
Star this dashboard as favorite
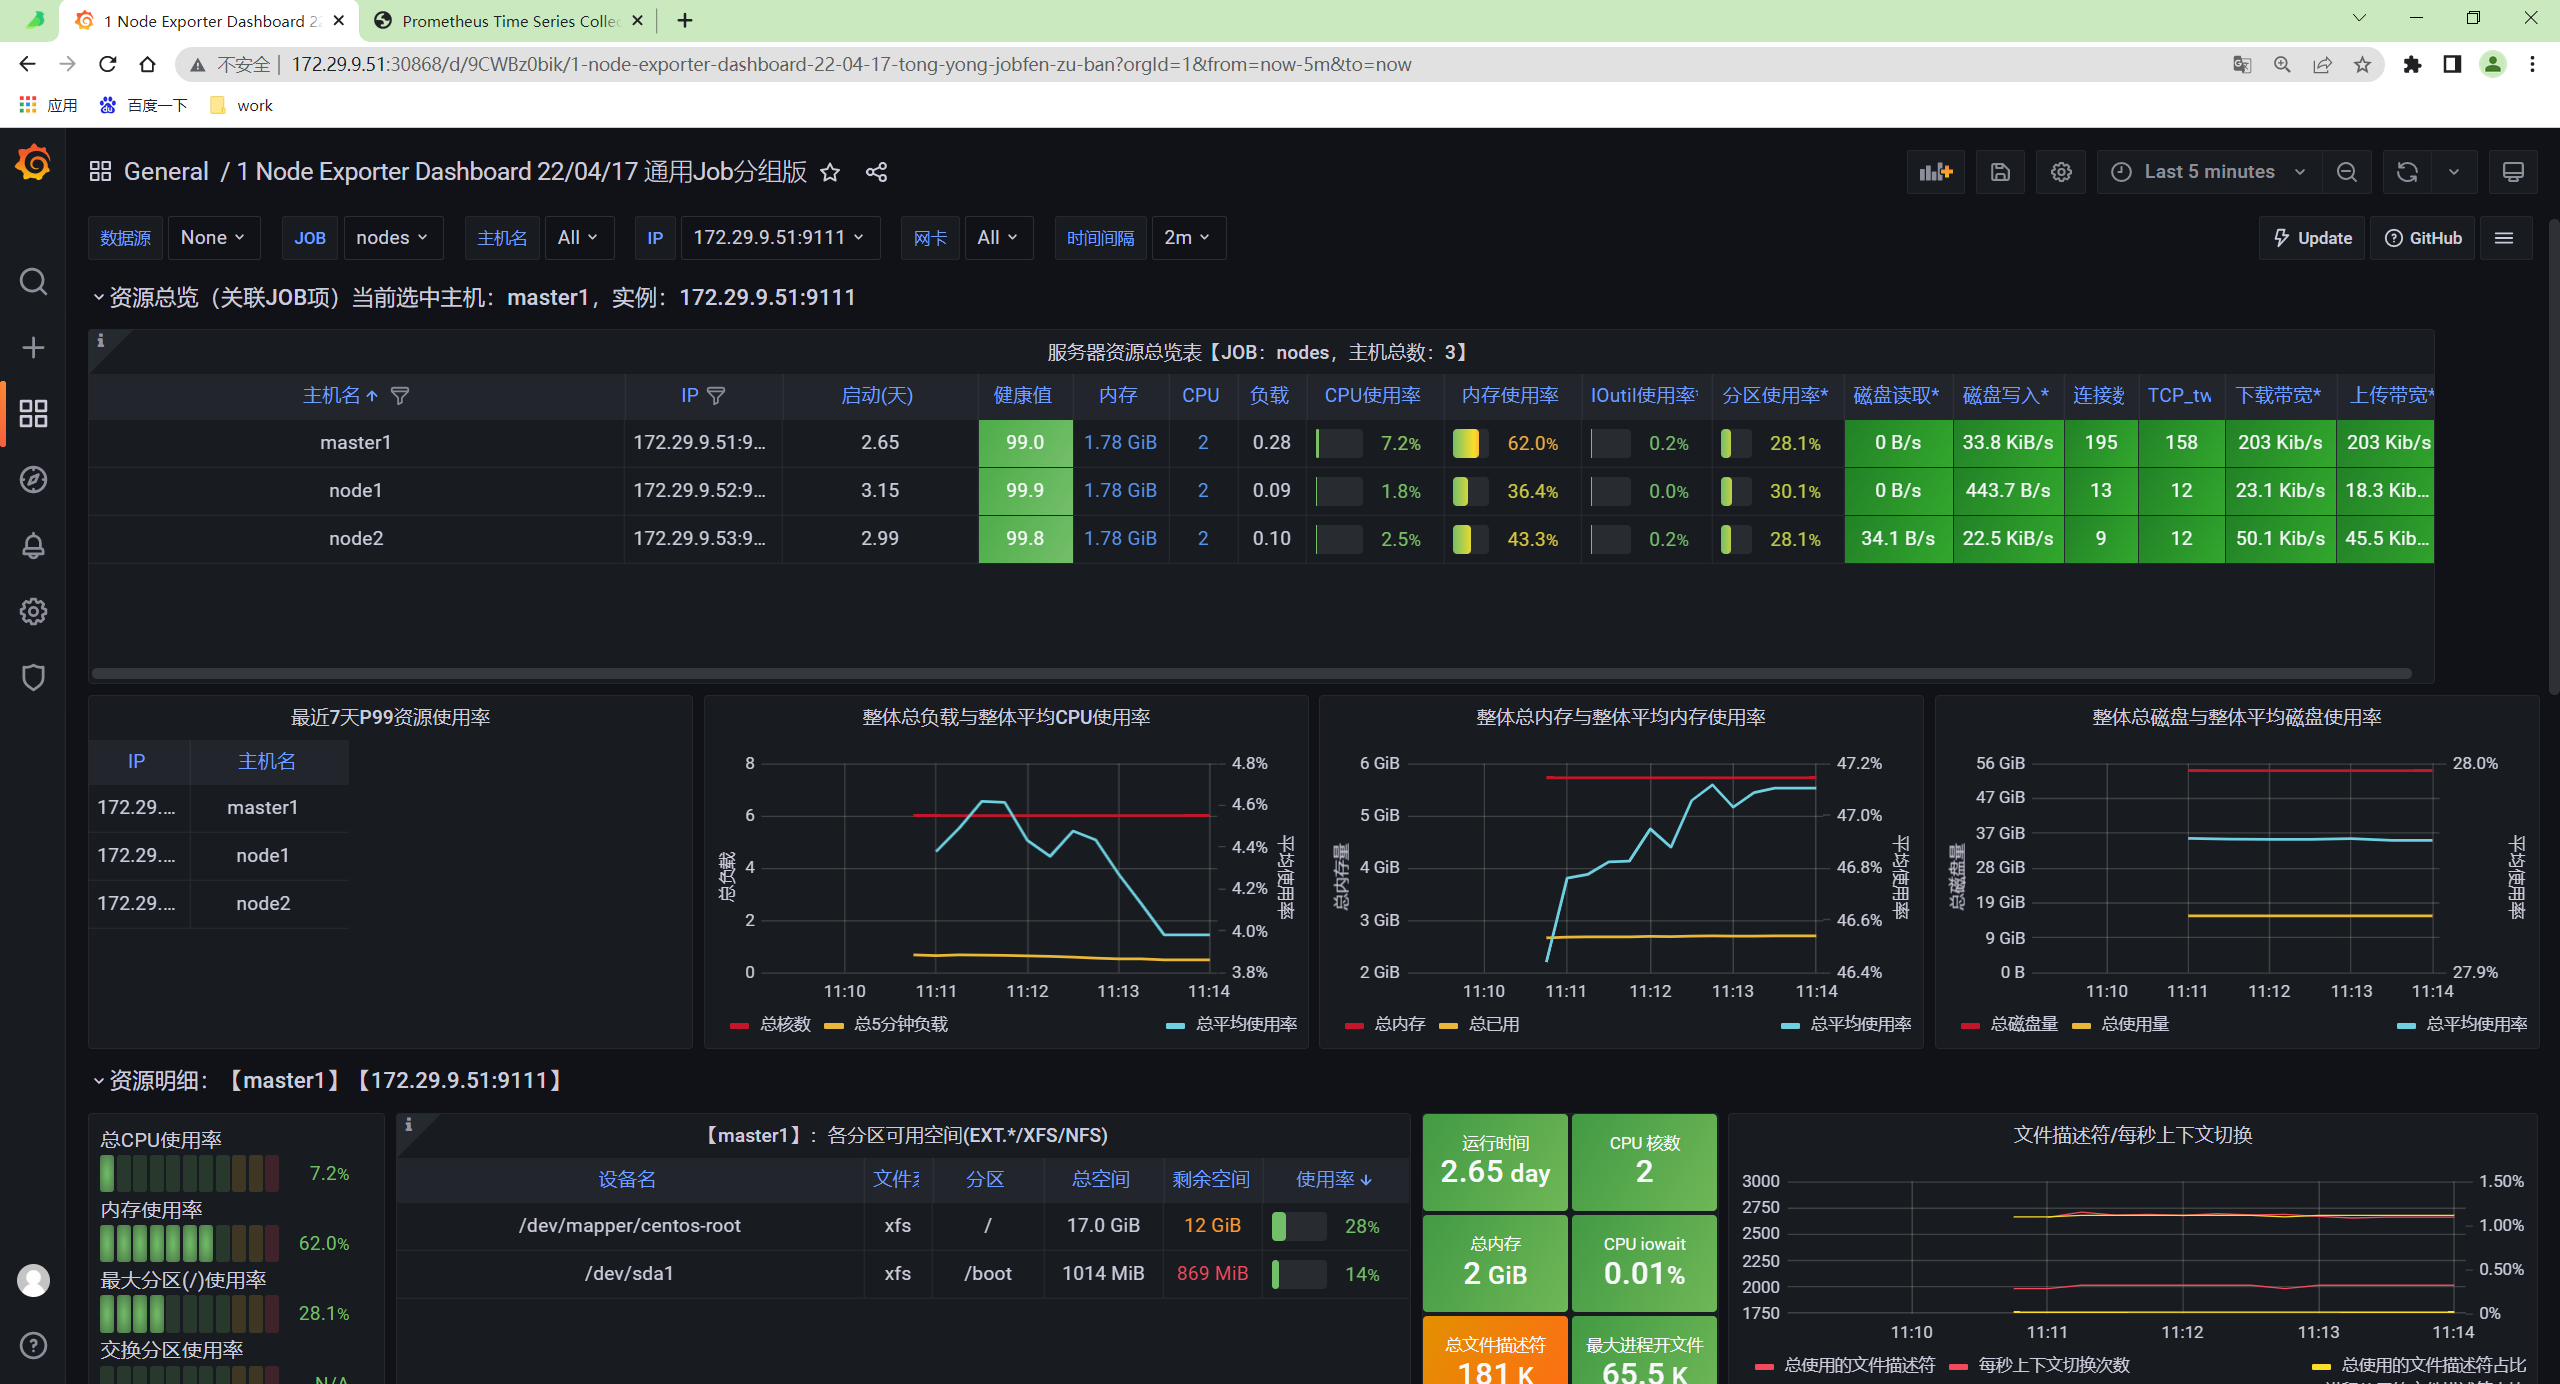[830, 172]
